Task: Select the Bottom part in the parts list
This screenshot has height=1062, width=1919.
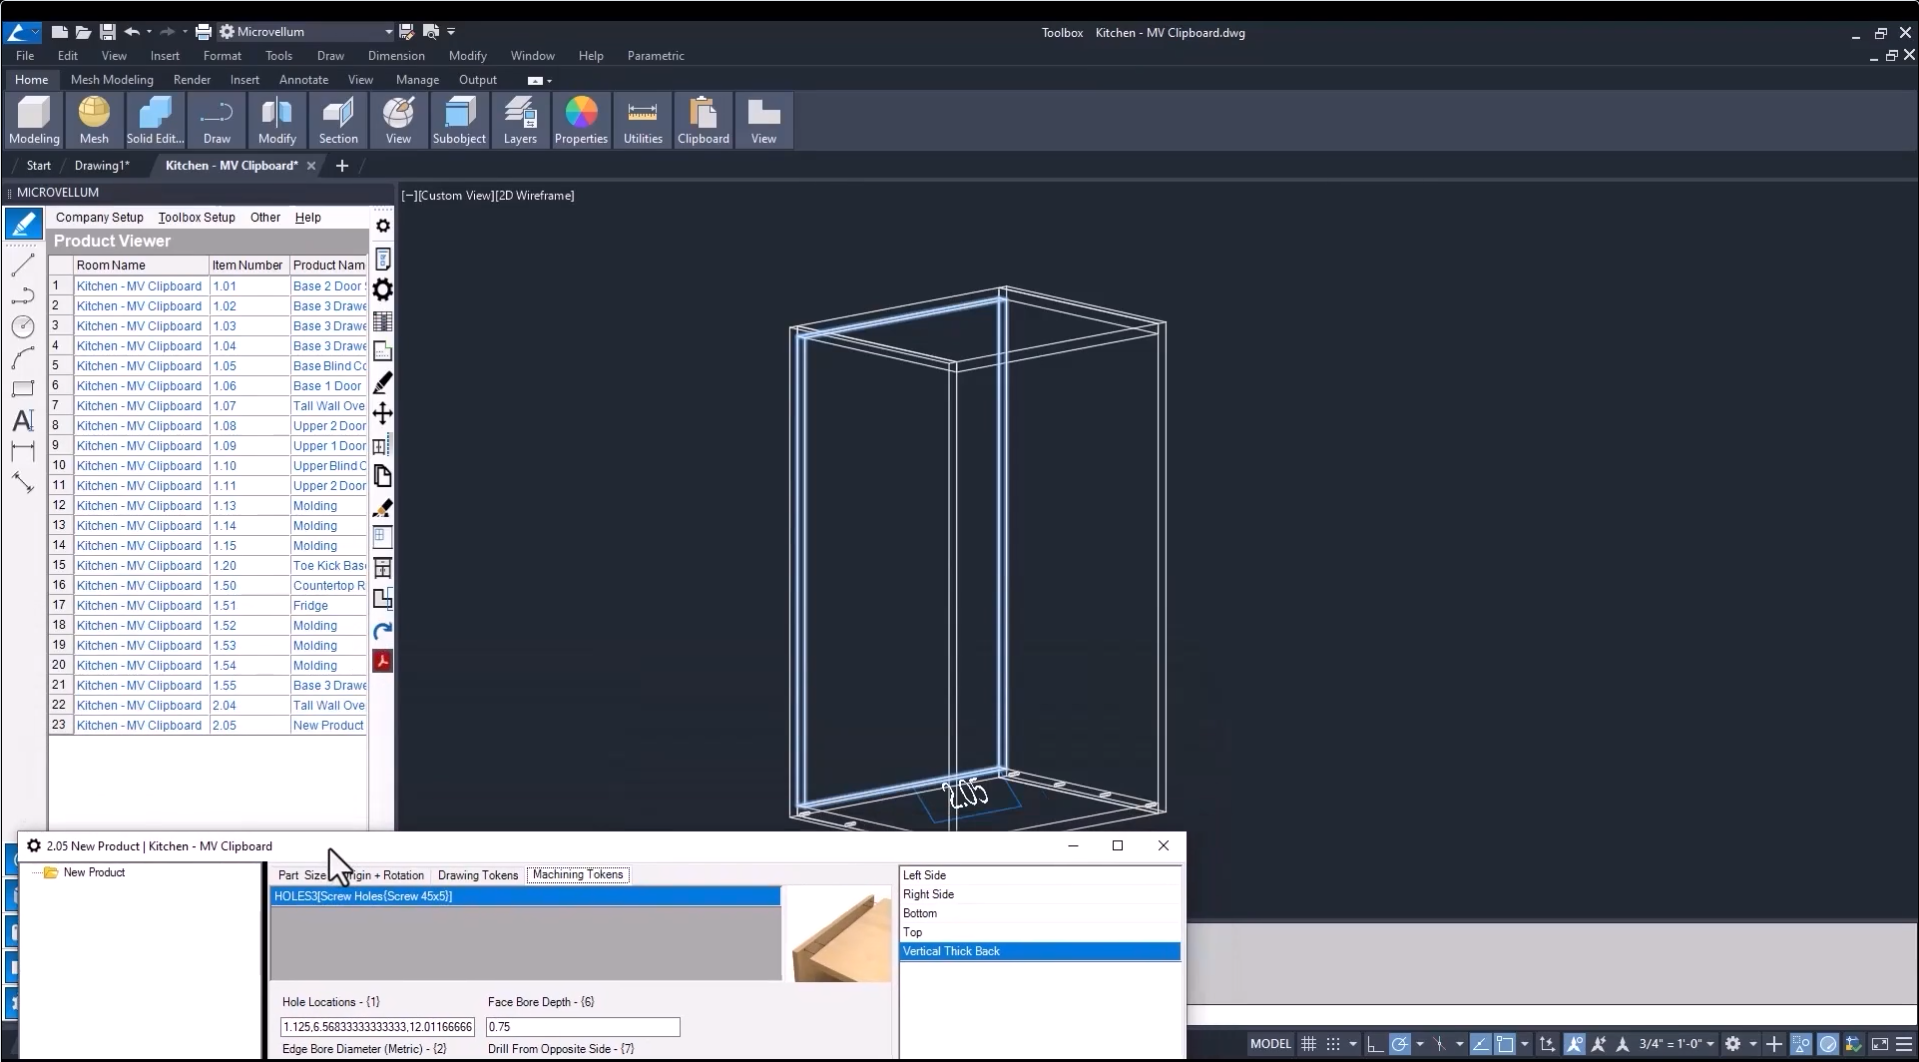Action: [x=1040, y=913]
